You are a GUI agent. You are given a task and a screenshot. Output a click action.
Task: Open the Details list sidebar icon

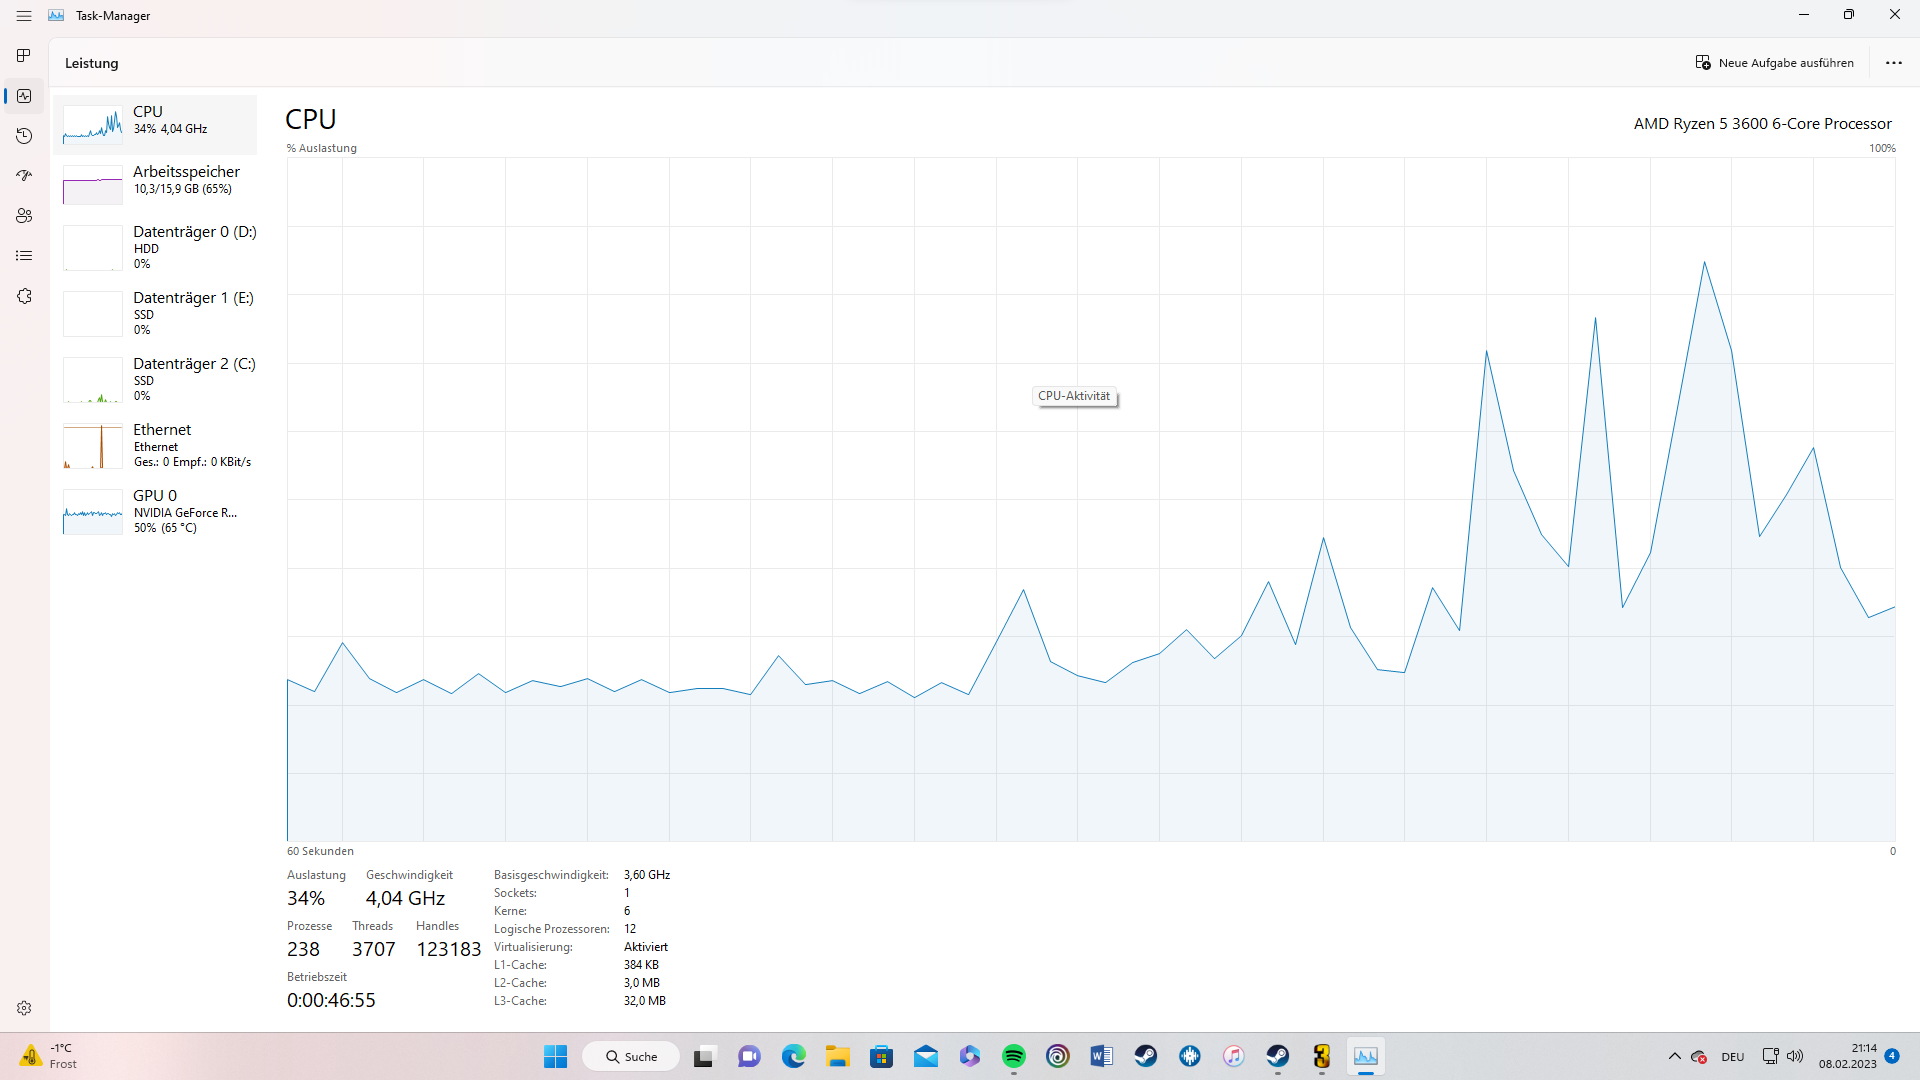(x=24, y=256)
